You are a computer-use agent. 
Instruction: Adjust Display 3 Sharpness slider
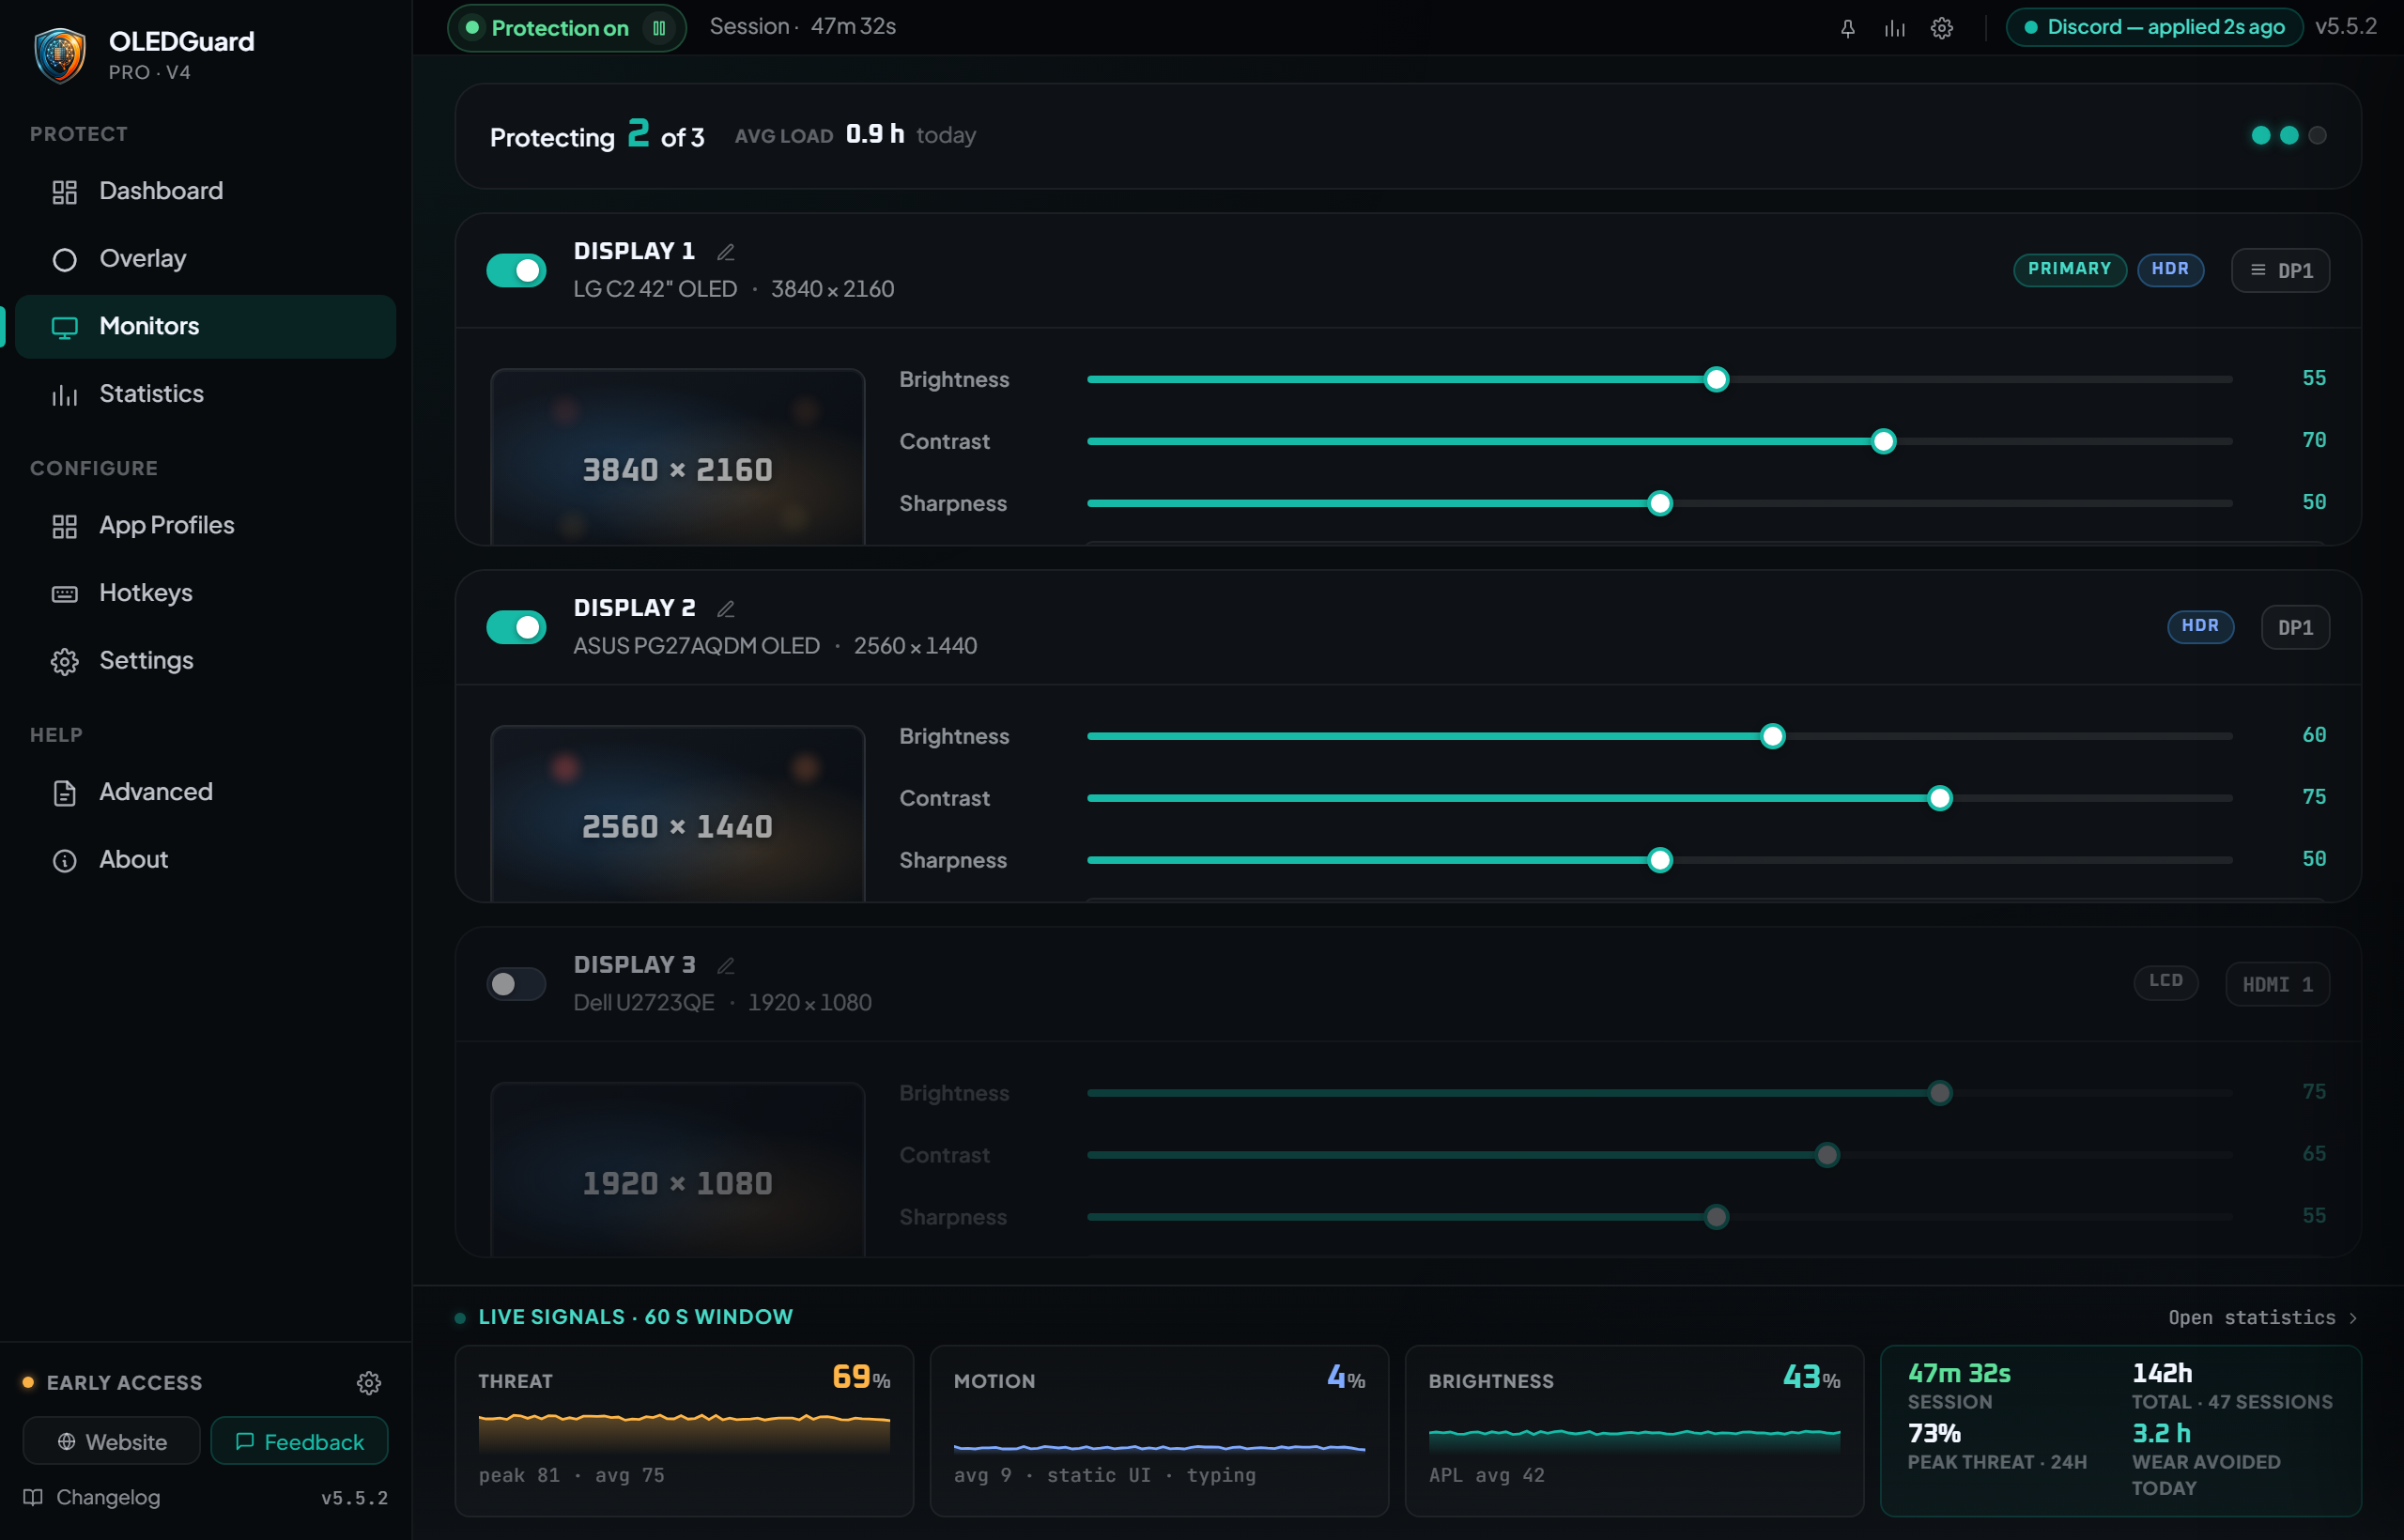(x=1659, y=1218)
